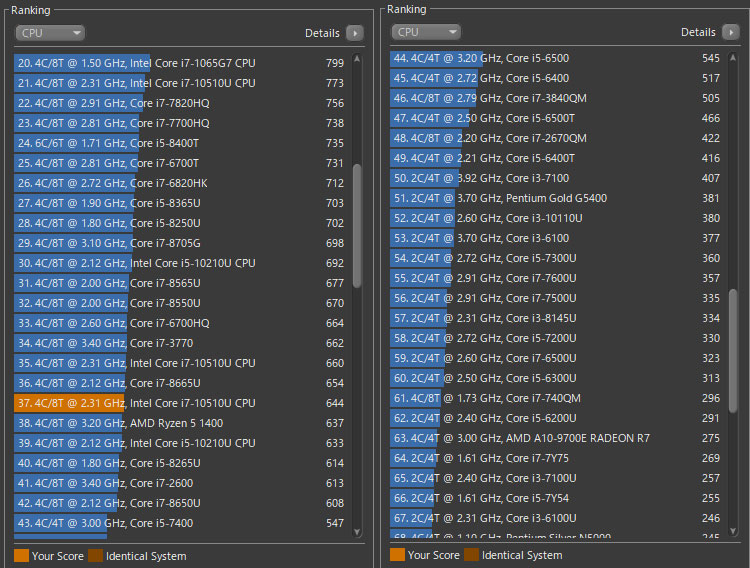Image resolution: width=750 pixels, height=568 pixels.
Task: Click the brown Identical System swatch in left panel
Action: coord(96,556)
